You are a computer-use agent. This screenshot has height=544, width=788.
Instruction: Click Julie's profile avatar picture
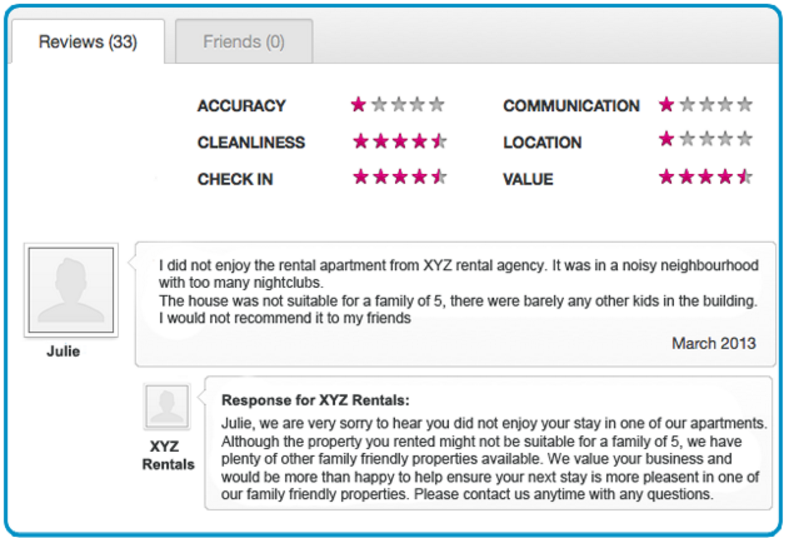click(x=71, y=290)
